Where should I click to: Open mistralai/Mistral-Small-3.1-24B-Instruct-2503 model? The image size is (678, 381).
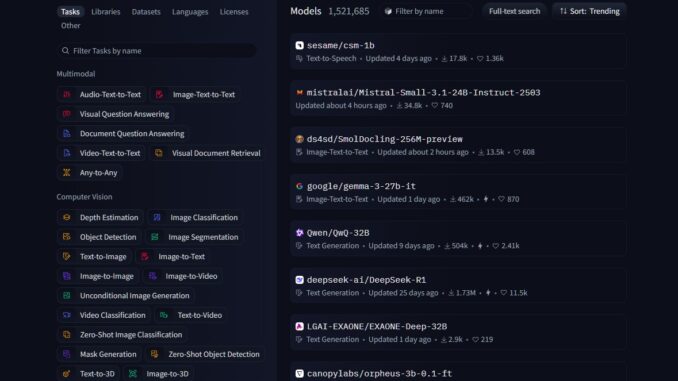pos(423,93)
